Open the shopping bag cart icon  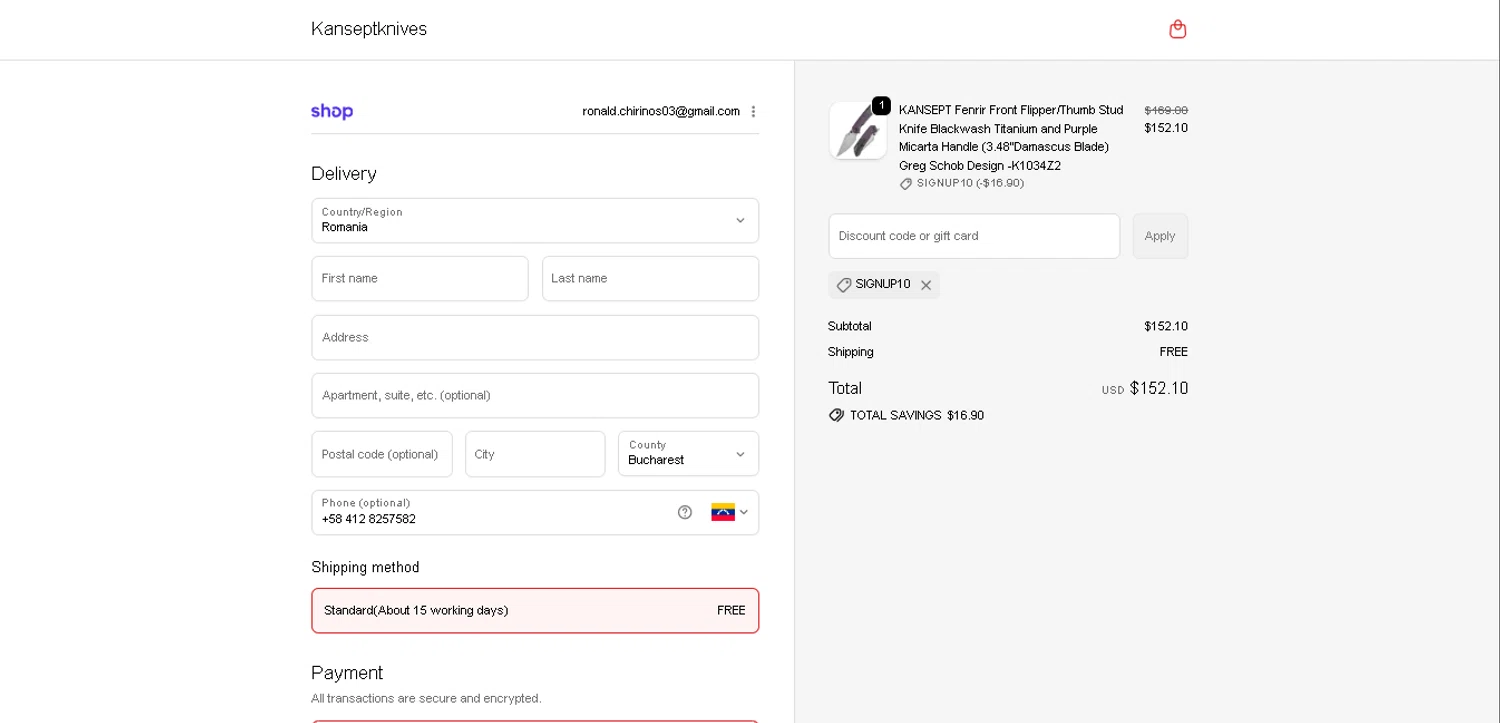(x=1178, y=29)
